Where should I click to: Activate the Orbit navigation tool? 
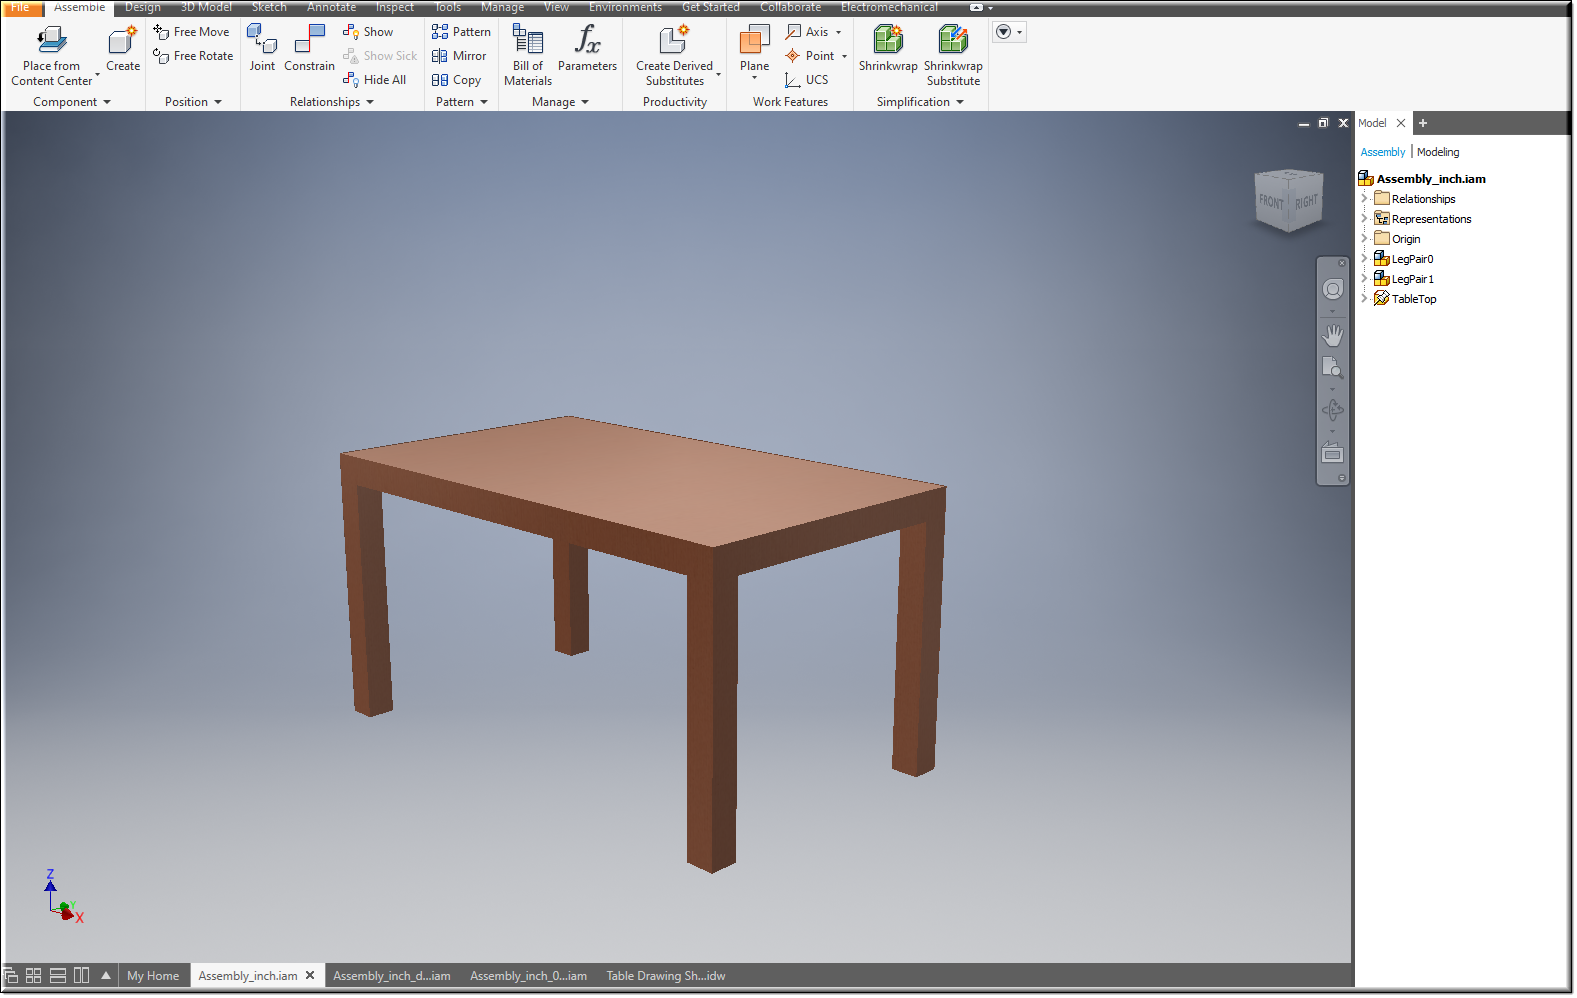(x=1333, y=410)
